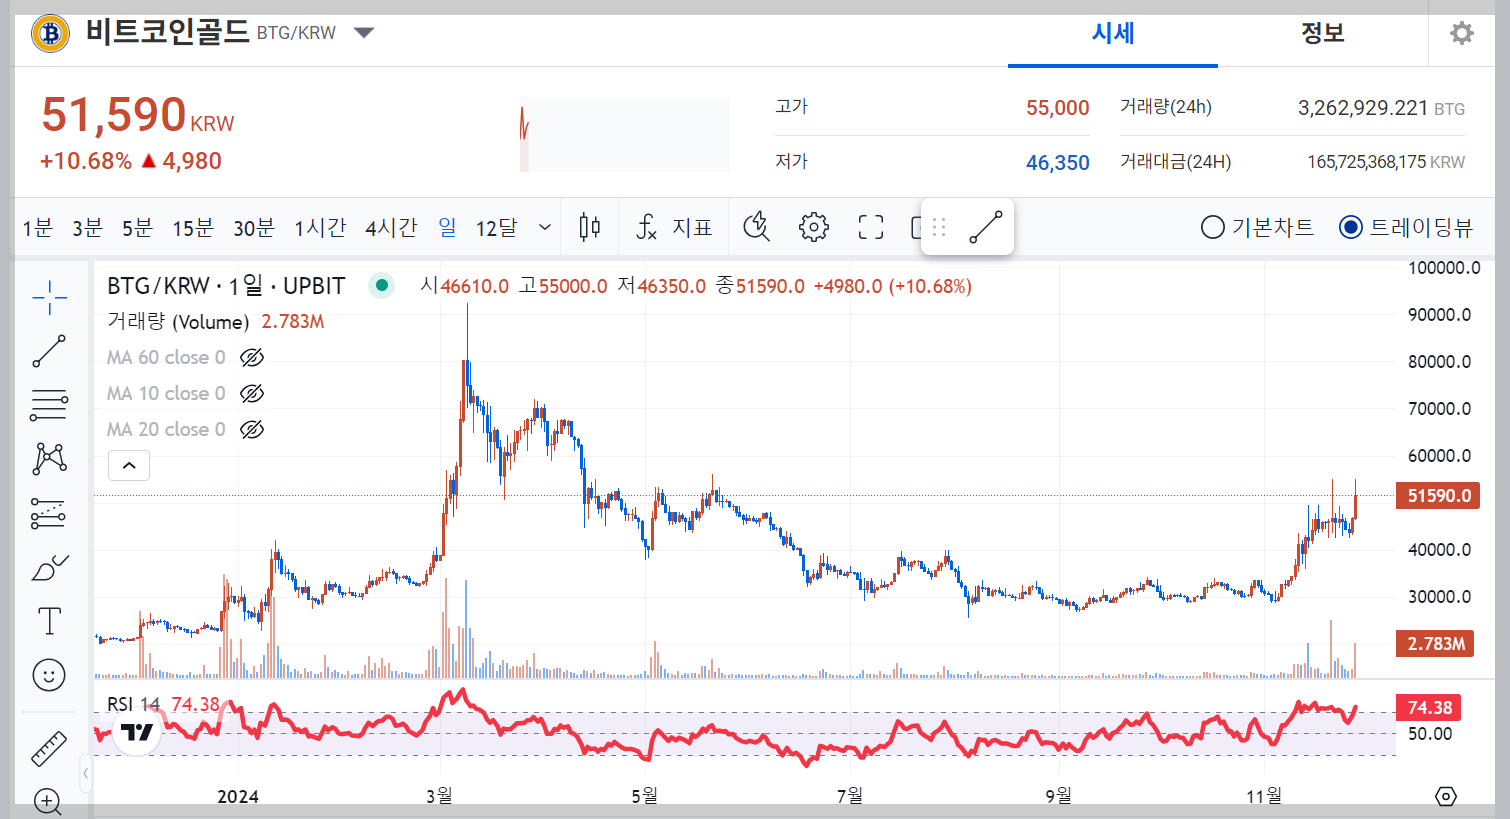This screenshot has height=819, width=1510.
Task: Select the ruler measure tool
Action: tap(49, 748)
